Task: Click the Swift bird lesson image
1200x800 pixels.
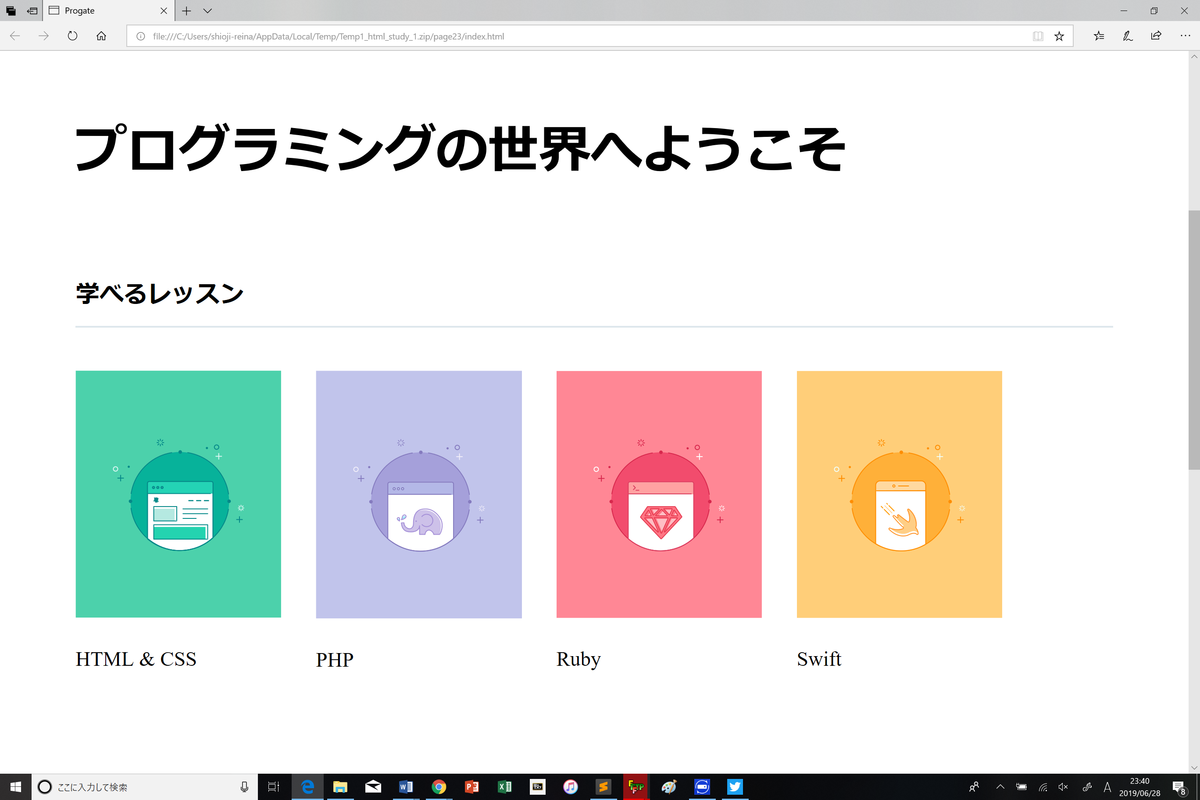Action: 899,494
